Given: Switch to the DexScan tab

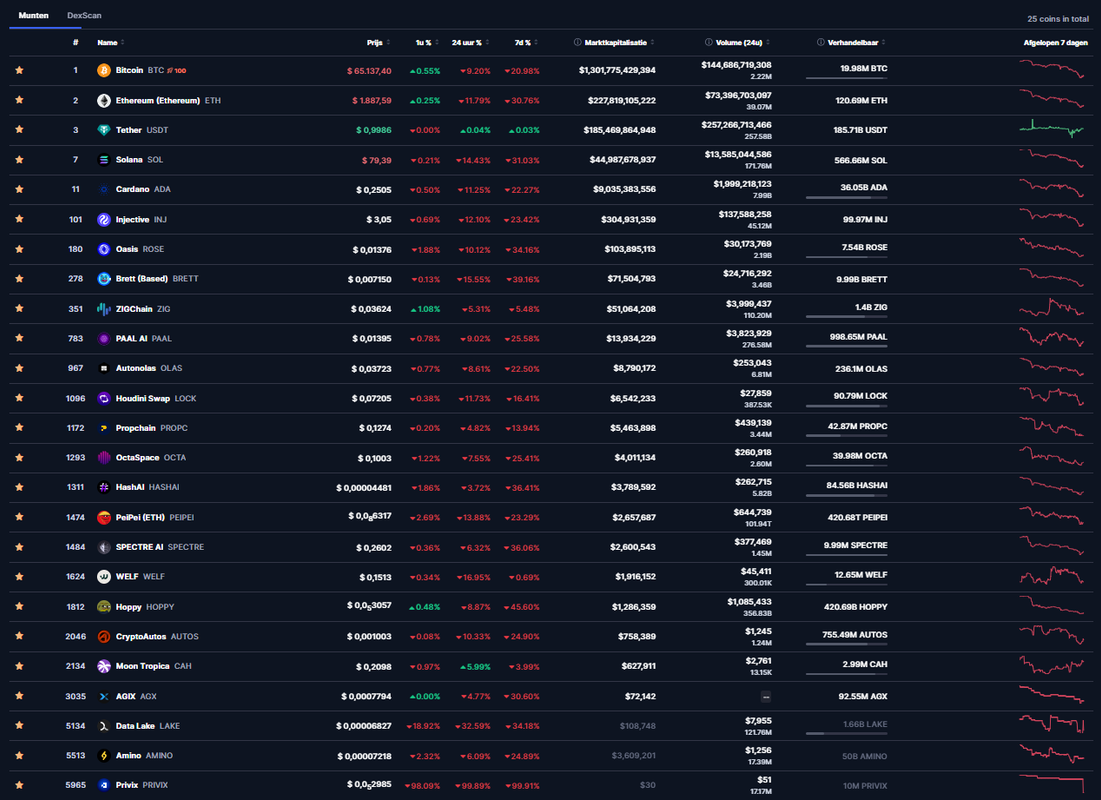Looking at the screenshot, I should pos(84,15).
